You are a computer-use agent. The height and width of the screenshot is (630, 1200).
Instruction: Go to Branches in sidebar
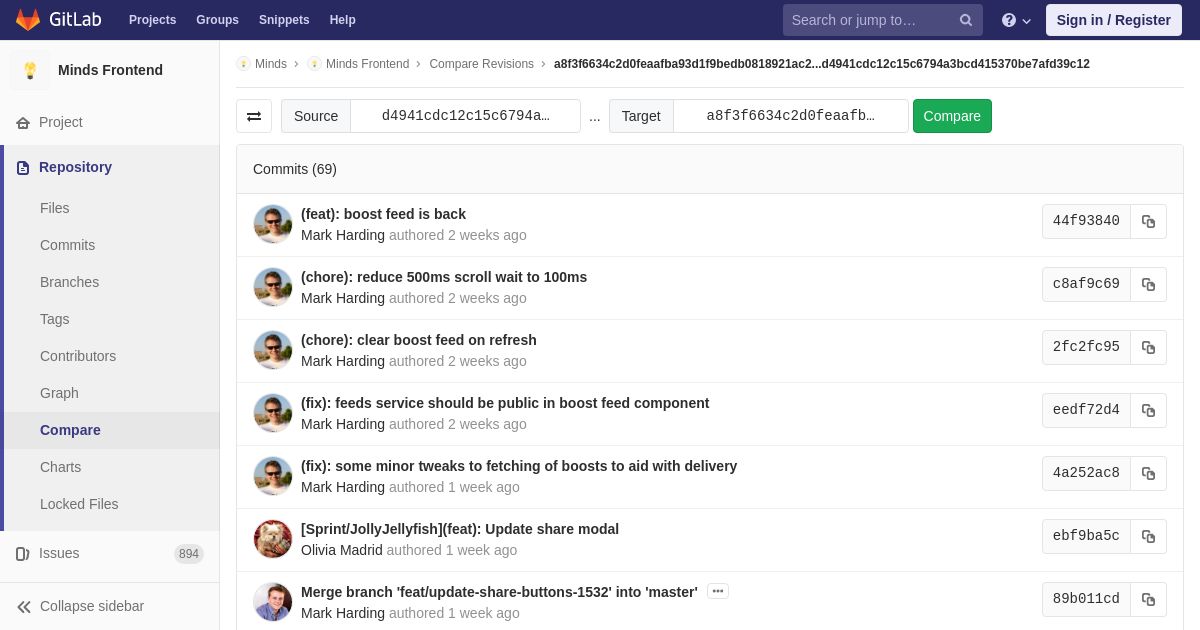[x=69, y=282]
